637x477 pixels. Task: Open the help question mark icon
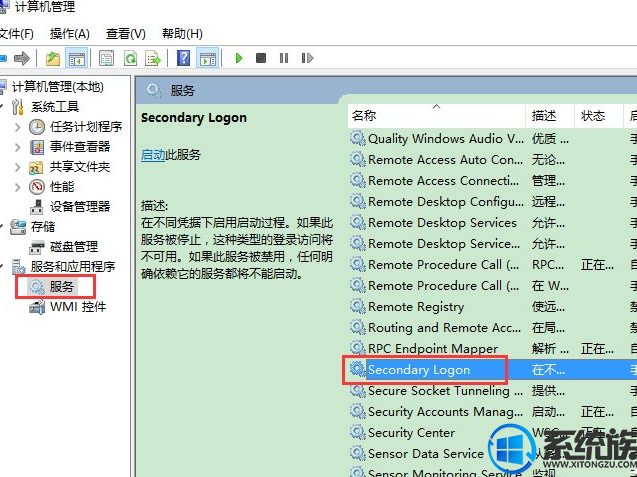coord(184,58)
